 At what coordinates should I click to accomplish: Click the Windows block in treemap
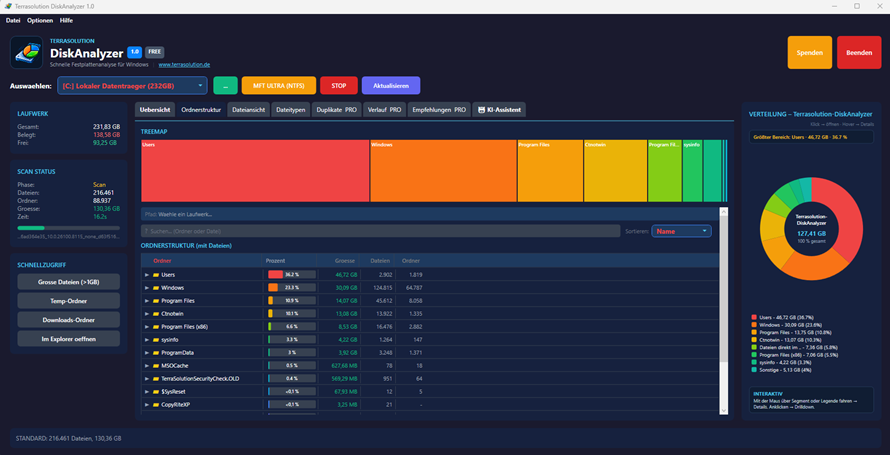coord(443,171)
